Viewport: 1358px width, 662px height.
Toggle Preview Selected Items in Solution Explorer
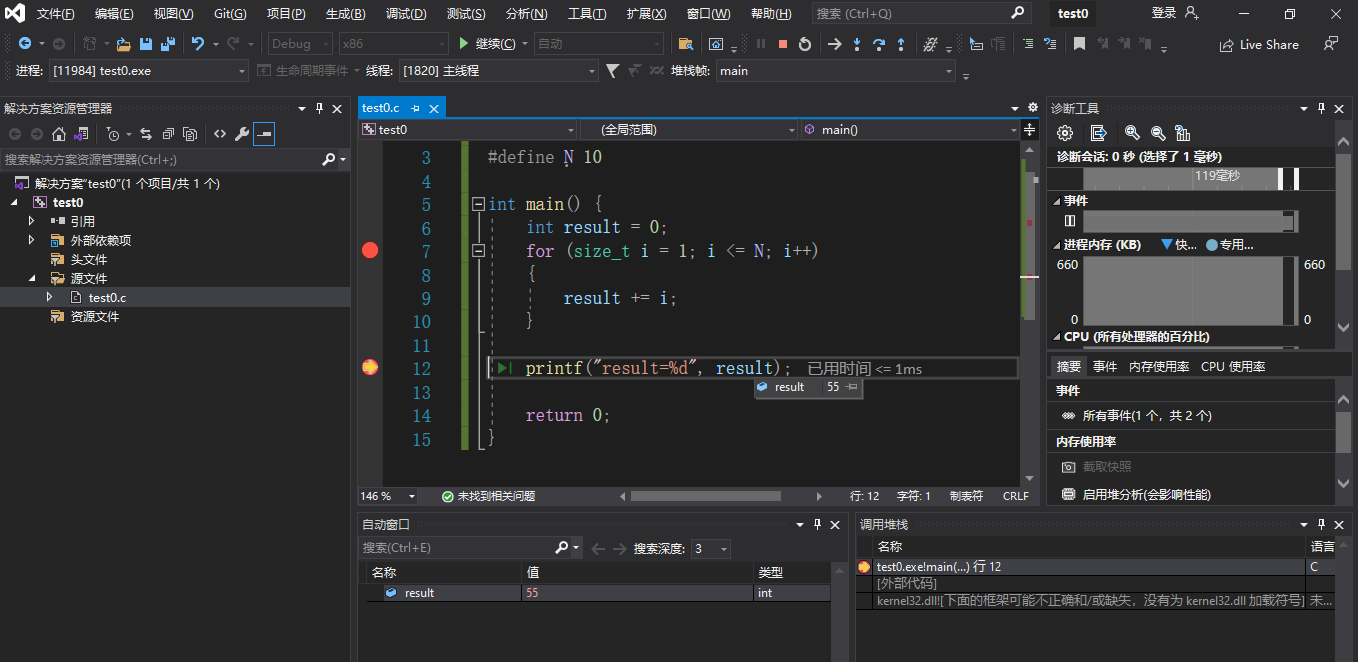[x=264, y=134]
